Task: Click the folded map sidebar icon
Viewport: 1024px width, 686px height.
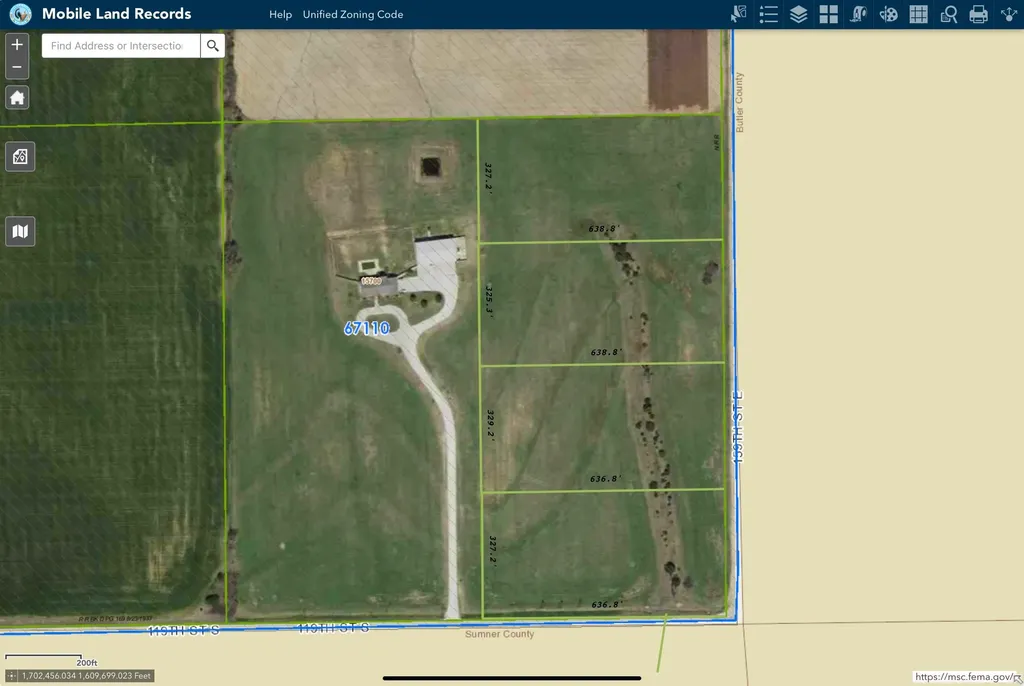Action: click(20, 231)
